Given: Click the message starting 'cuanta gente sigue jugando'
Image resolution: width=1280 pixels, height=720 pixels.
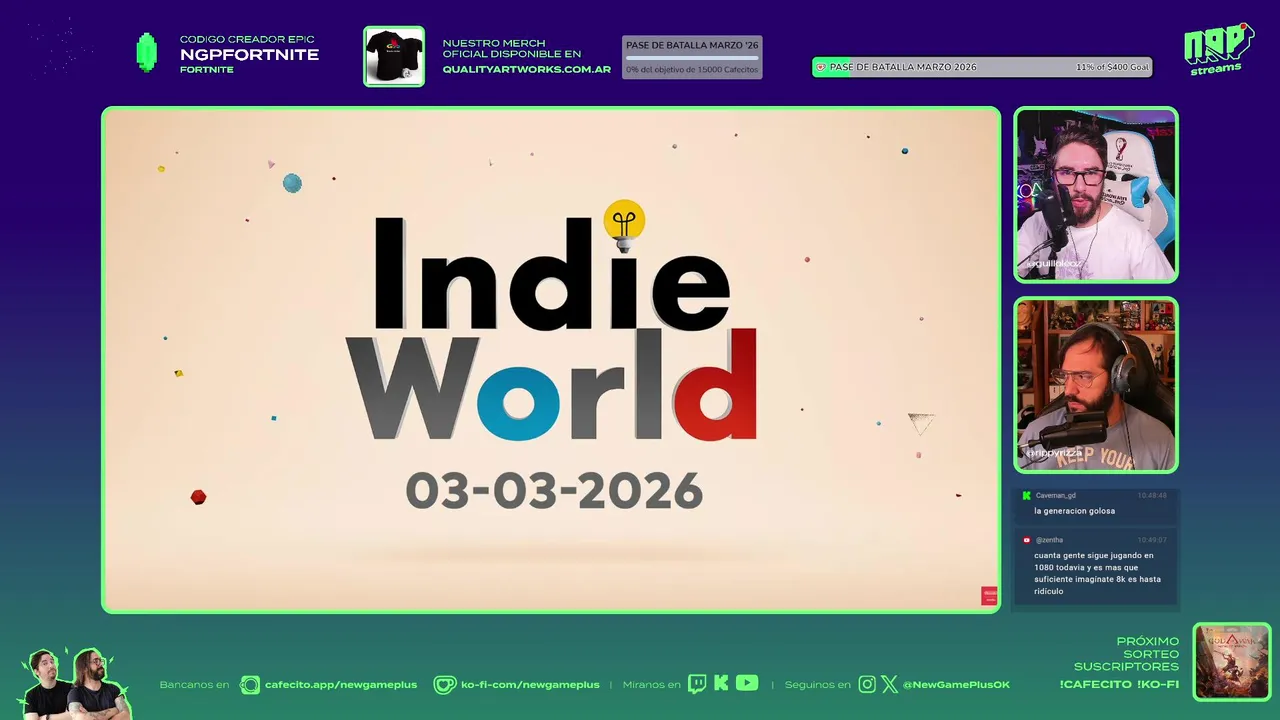Looking at the screenshot, I should (1097, 573).
